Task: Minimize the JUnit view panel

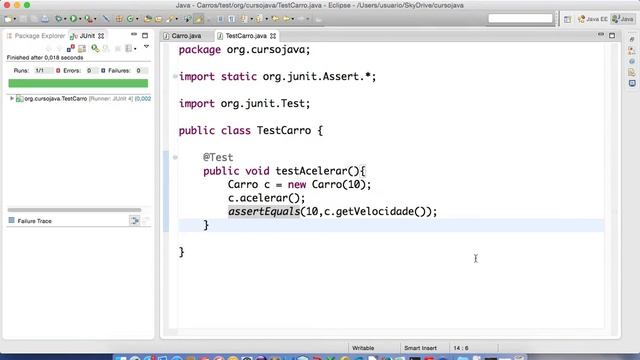Action: point(134,34)
